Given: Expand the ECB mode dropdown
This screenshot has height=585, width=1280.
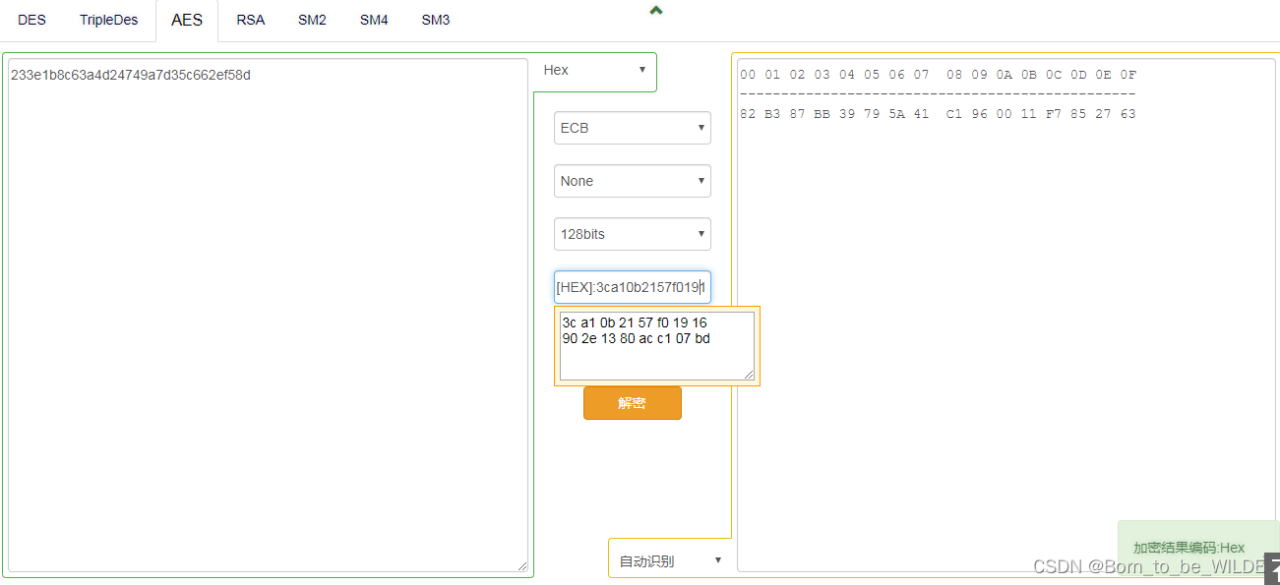Looking at the screenshot, I should [x=632, y=128].
